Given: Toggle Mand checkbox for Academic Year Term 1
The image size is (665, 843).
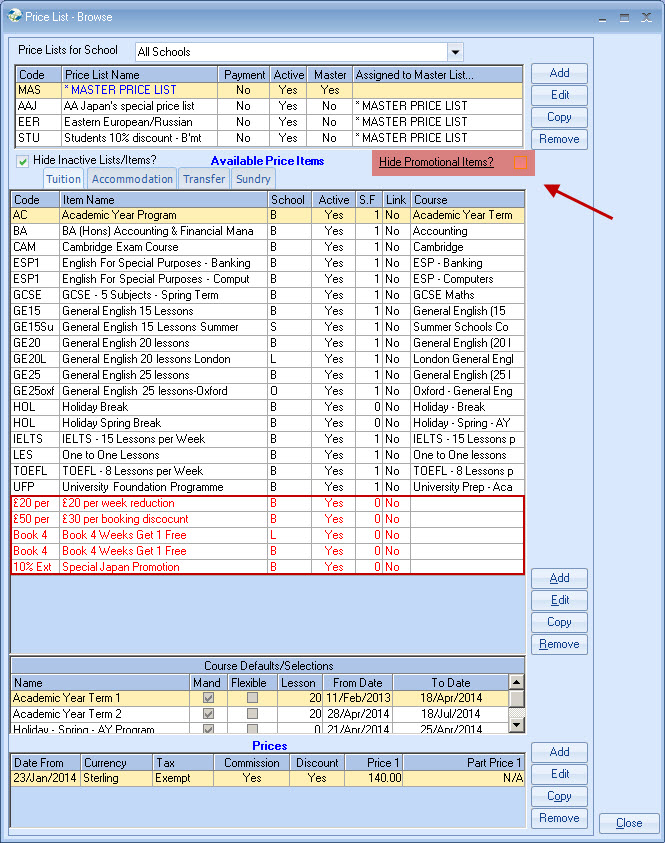Looking at the screenshot, I should pos(209,698).
